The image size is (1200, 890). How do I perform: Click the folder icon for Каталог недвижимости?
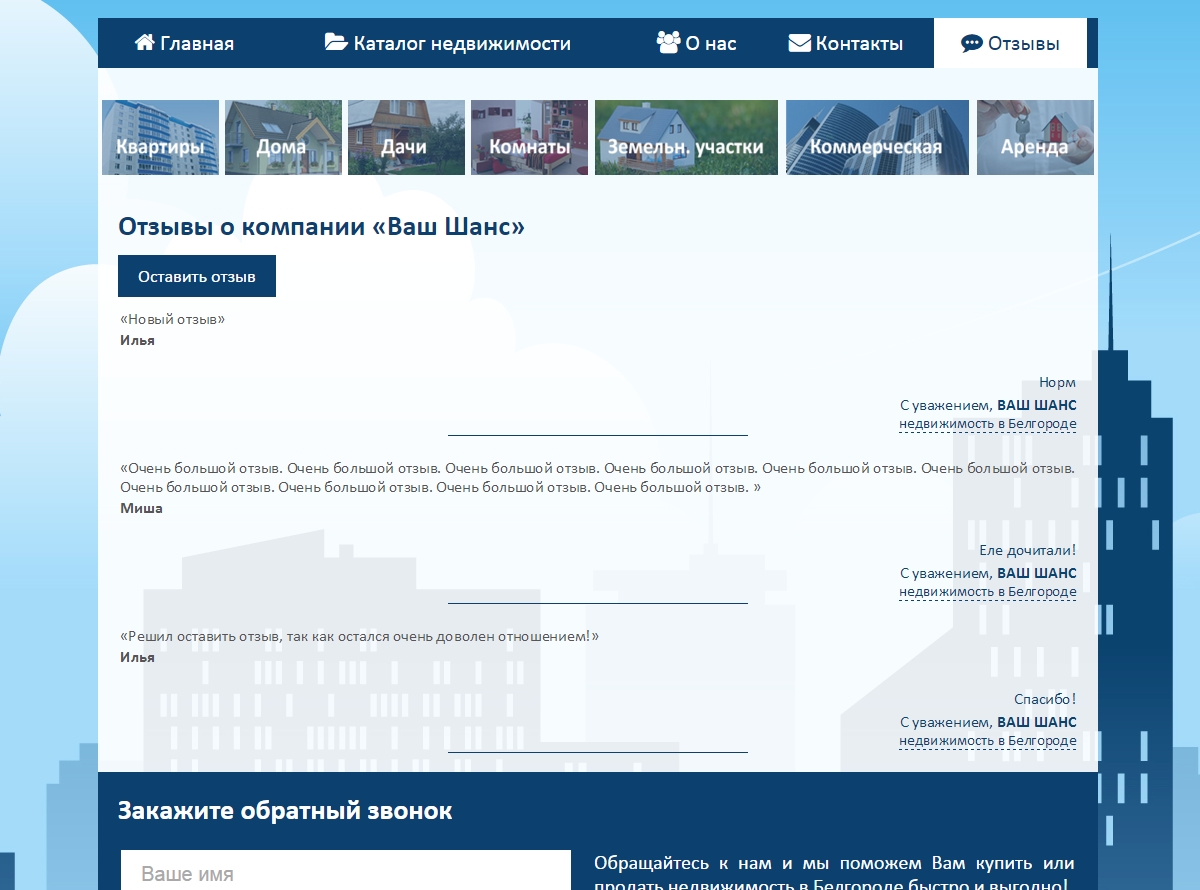336,43
